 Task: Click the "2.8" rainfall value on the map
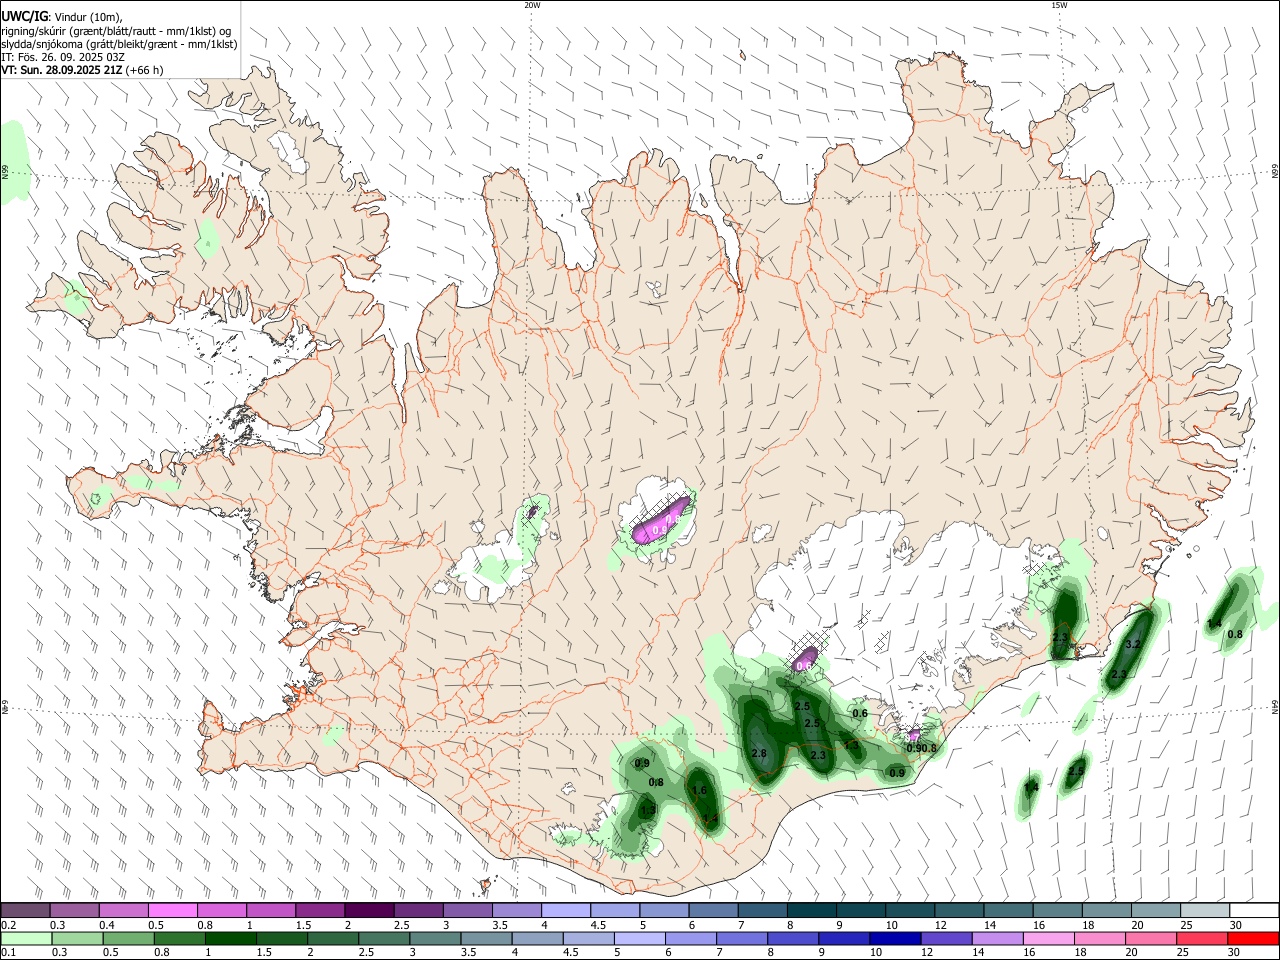[x=758, y=753]
